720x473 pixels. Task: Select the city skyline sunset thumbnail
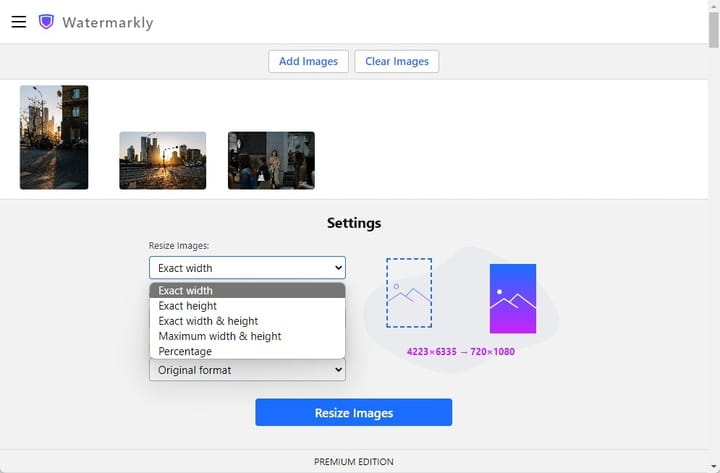(163, 160)
